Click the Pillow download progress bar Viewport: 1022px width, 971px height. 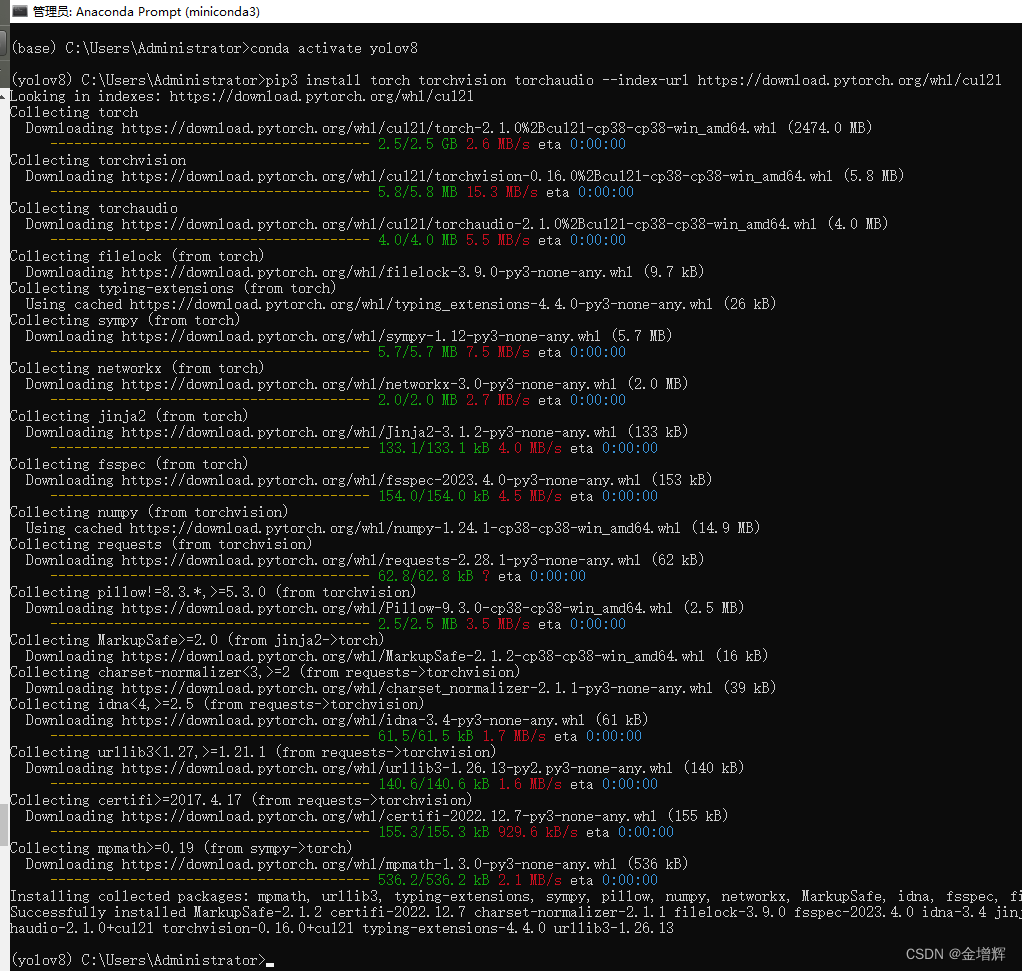point(210,624)
